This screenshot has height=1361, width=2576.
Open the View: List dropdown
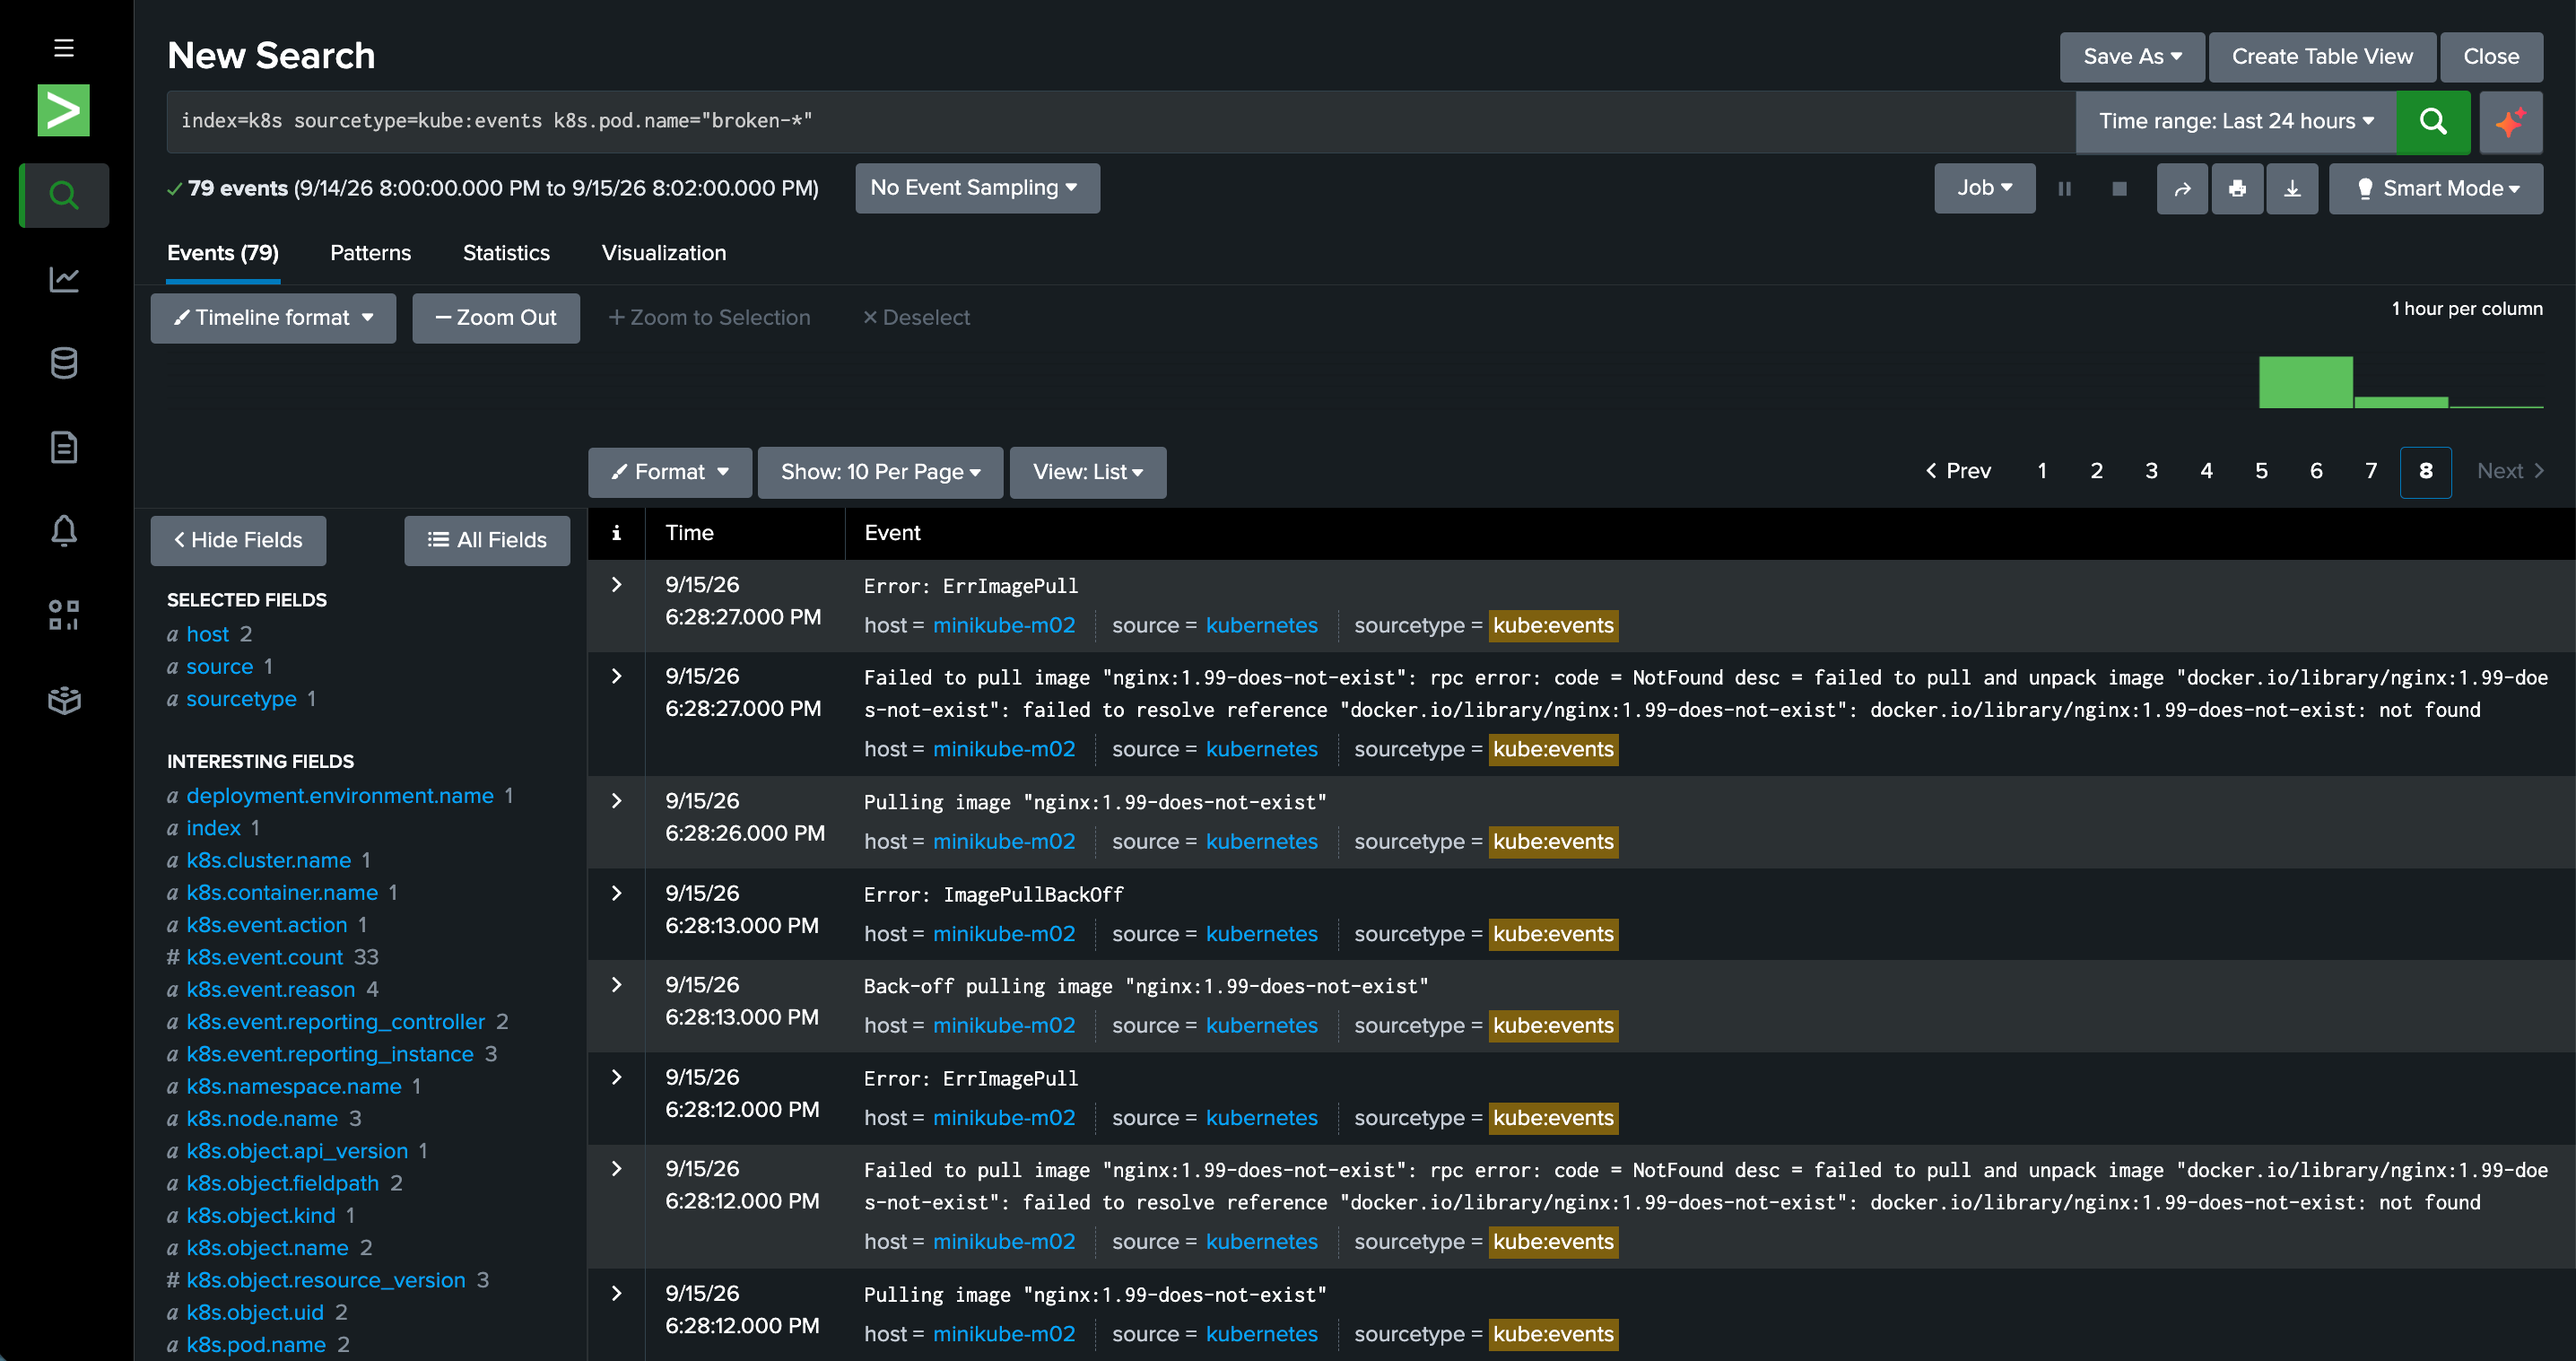1087,472
